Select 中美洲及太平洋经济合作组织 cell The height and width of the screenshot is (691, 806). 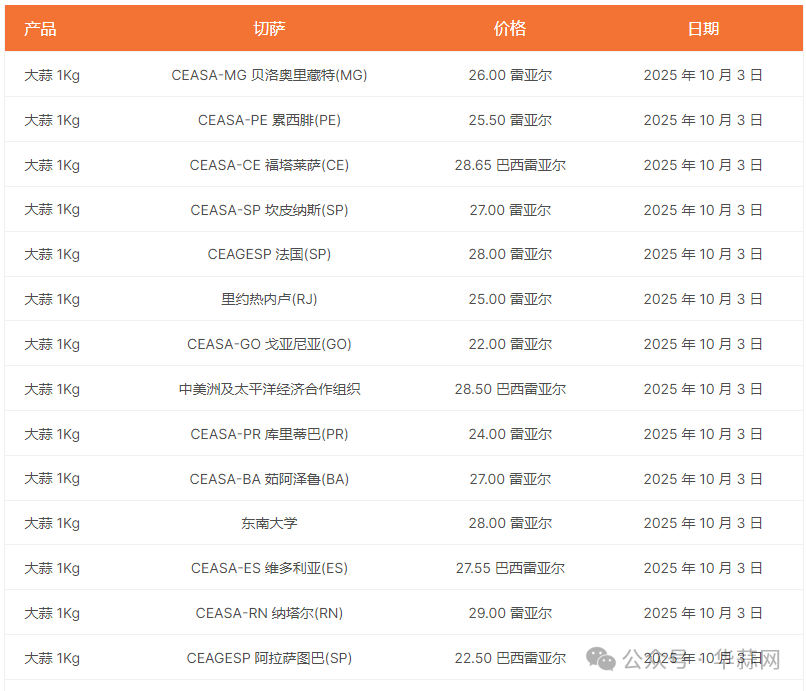click(x=269, y=389)
